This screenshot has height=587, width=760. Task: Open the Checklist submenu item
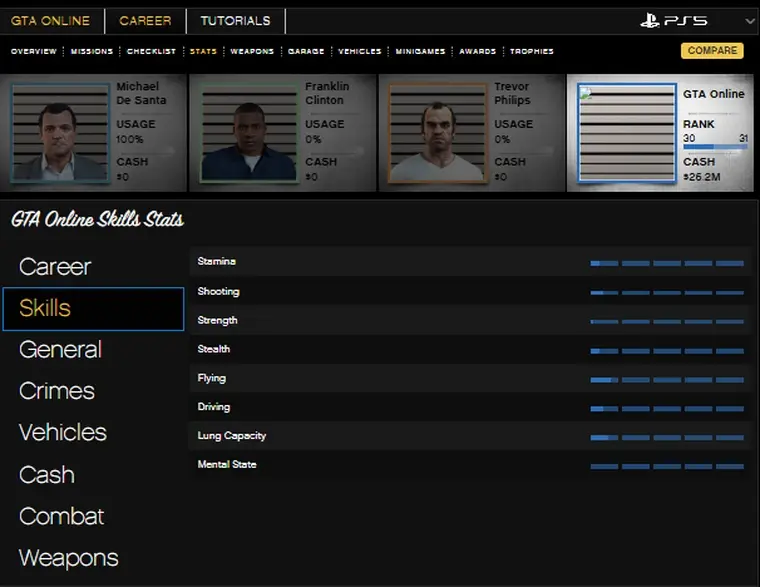[x=152, y=51]
